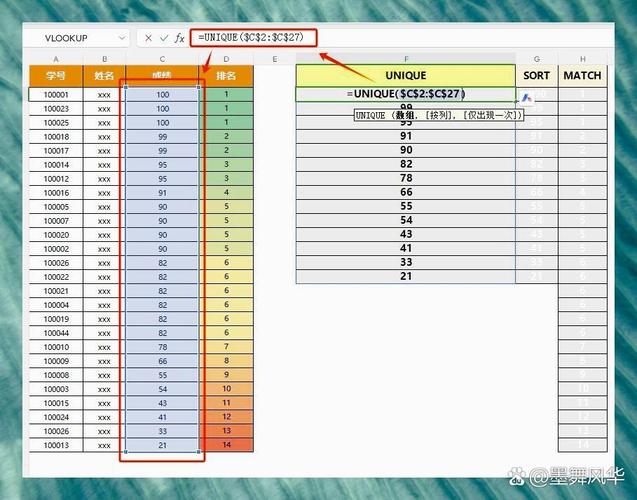Click the yellow UNIQUE header cell
The image size is (637, 500).
(406, 75)
